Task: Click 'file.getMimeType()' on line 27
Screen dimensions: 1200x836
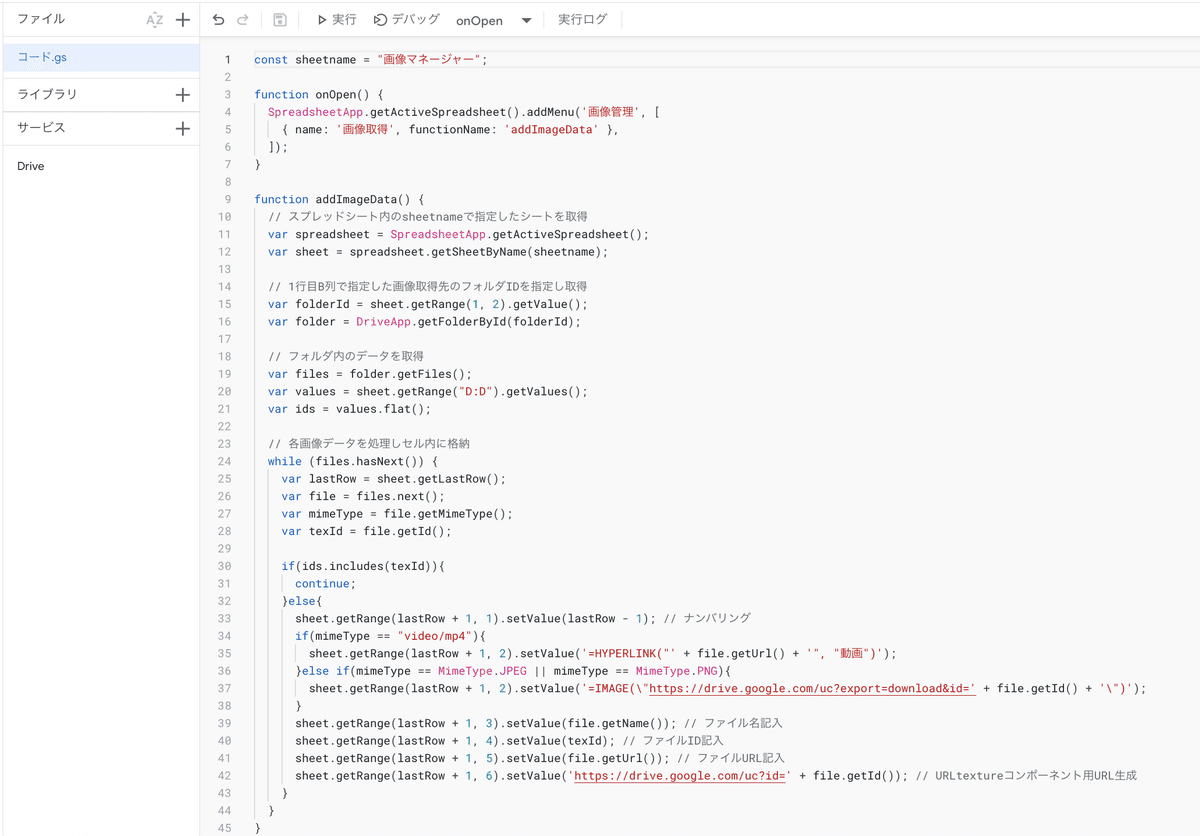Action: click(445, 514)
